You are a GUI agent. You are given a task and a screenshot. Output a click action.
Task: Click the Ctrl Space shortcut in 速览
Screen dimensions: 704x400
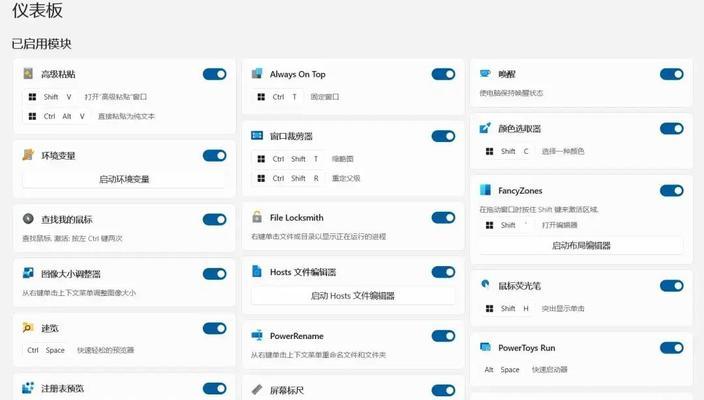46,350
